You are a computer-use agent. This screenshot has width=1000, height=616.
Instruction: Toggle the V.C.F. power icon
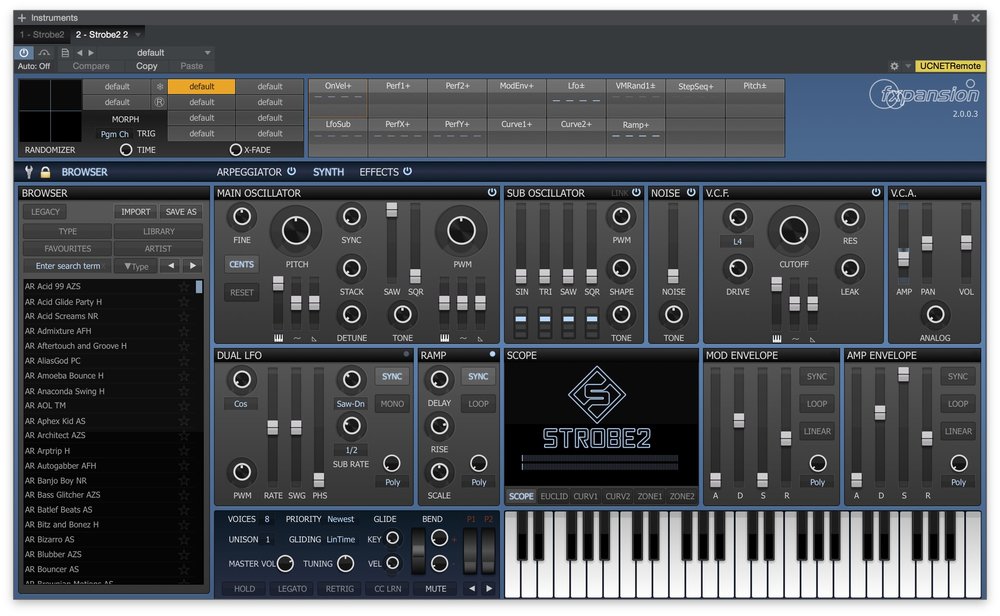[876, 192]
